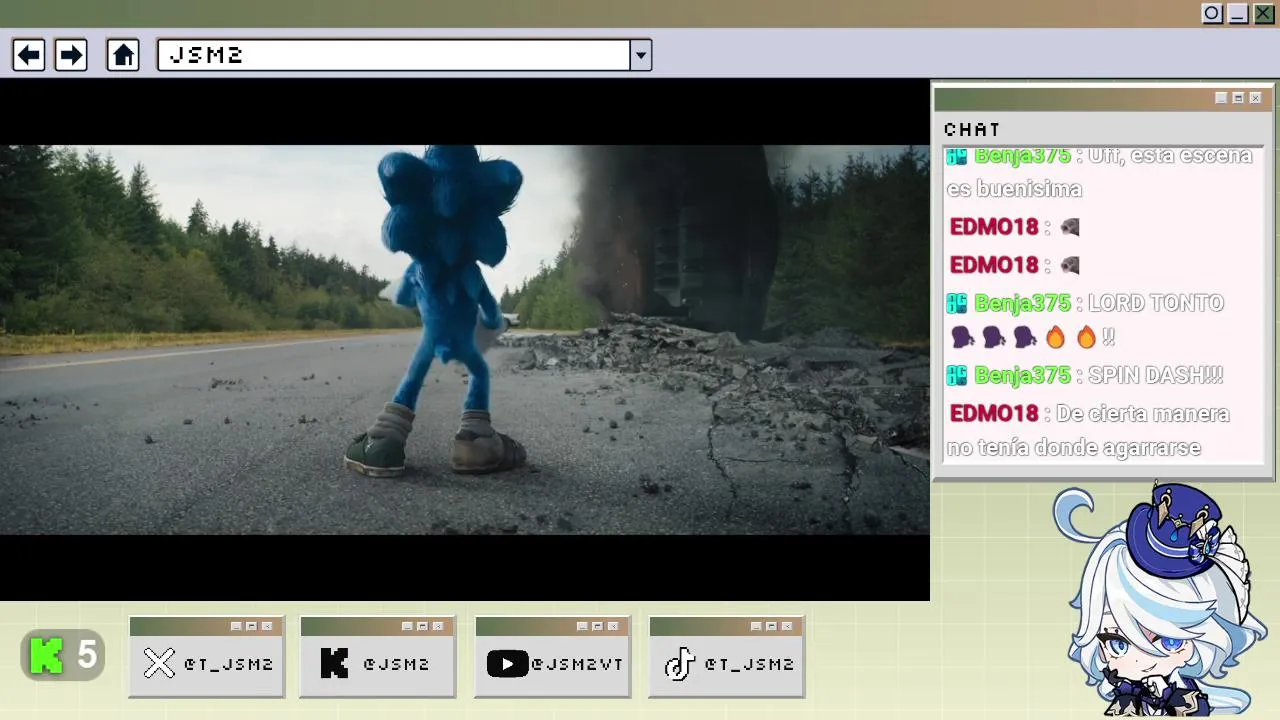
Task: Click the CHAT panel title
Action: [972, 129]
